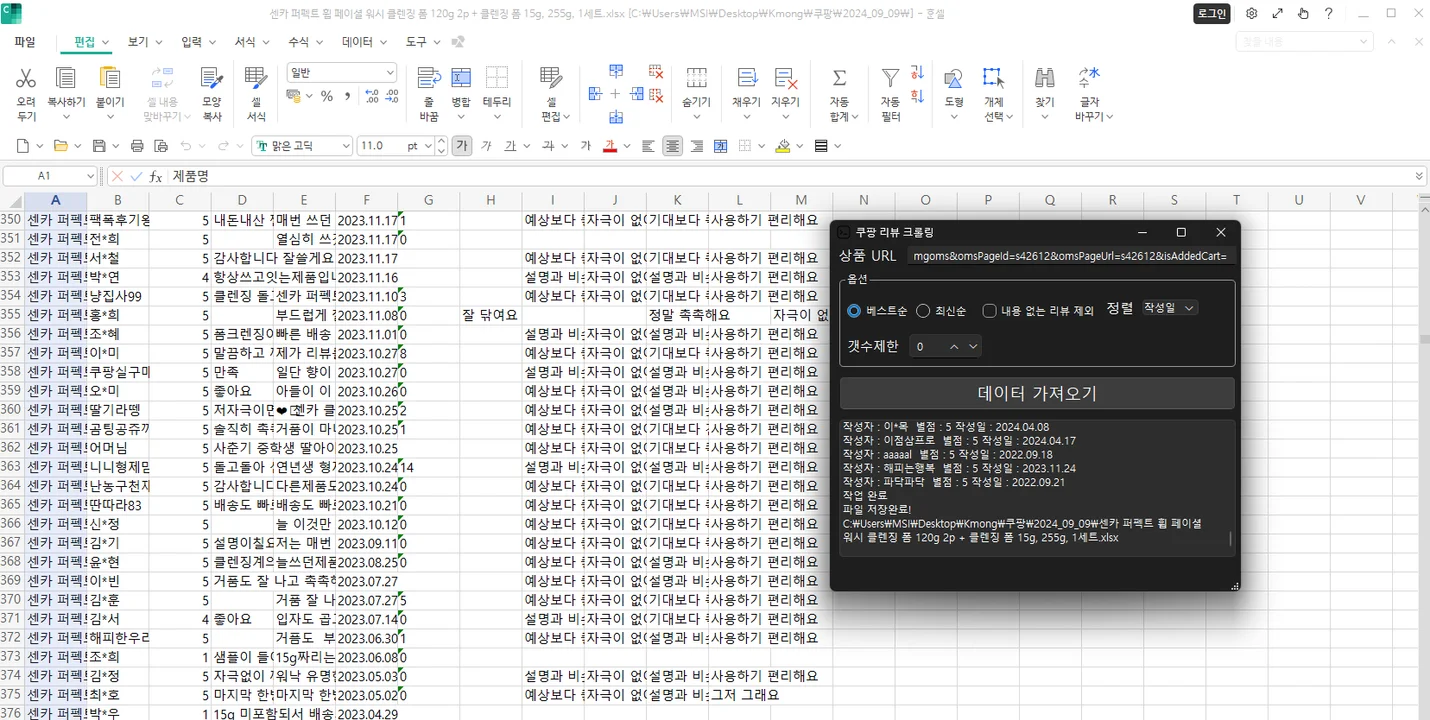
Task: Sort ascending with the upper sort icon
Action: 918,72
